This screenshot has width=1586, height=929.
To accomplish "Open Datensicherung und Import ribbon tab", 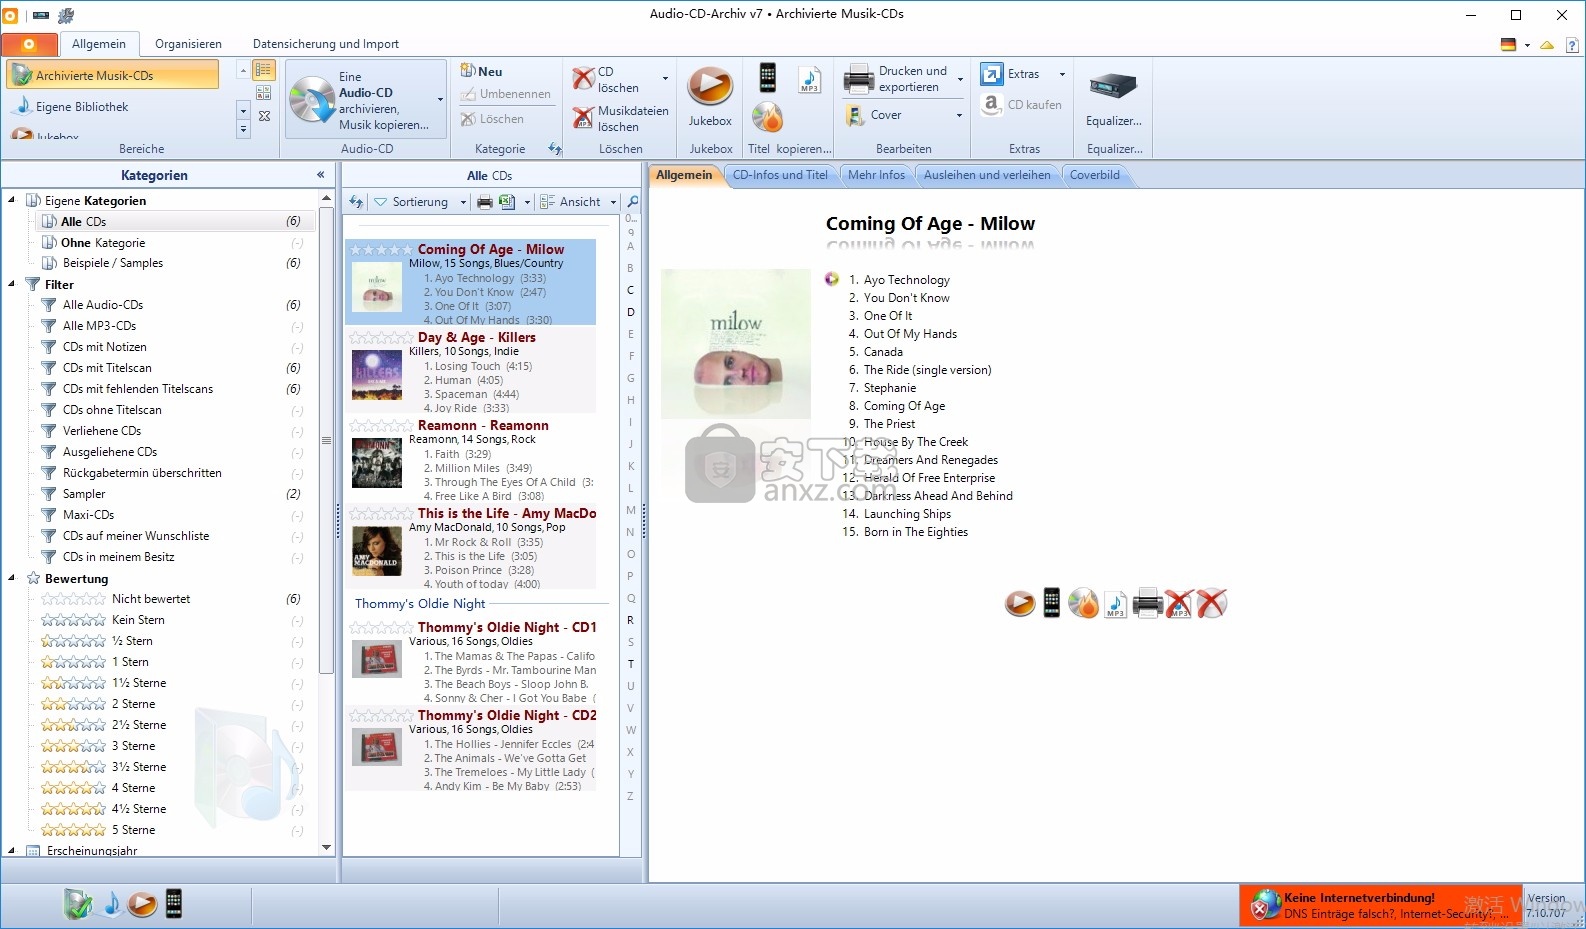I will click(x=326, y=44).
